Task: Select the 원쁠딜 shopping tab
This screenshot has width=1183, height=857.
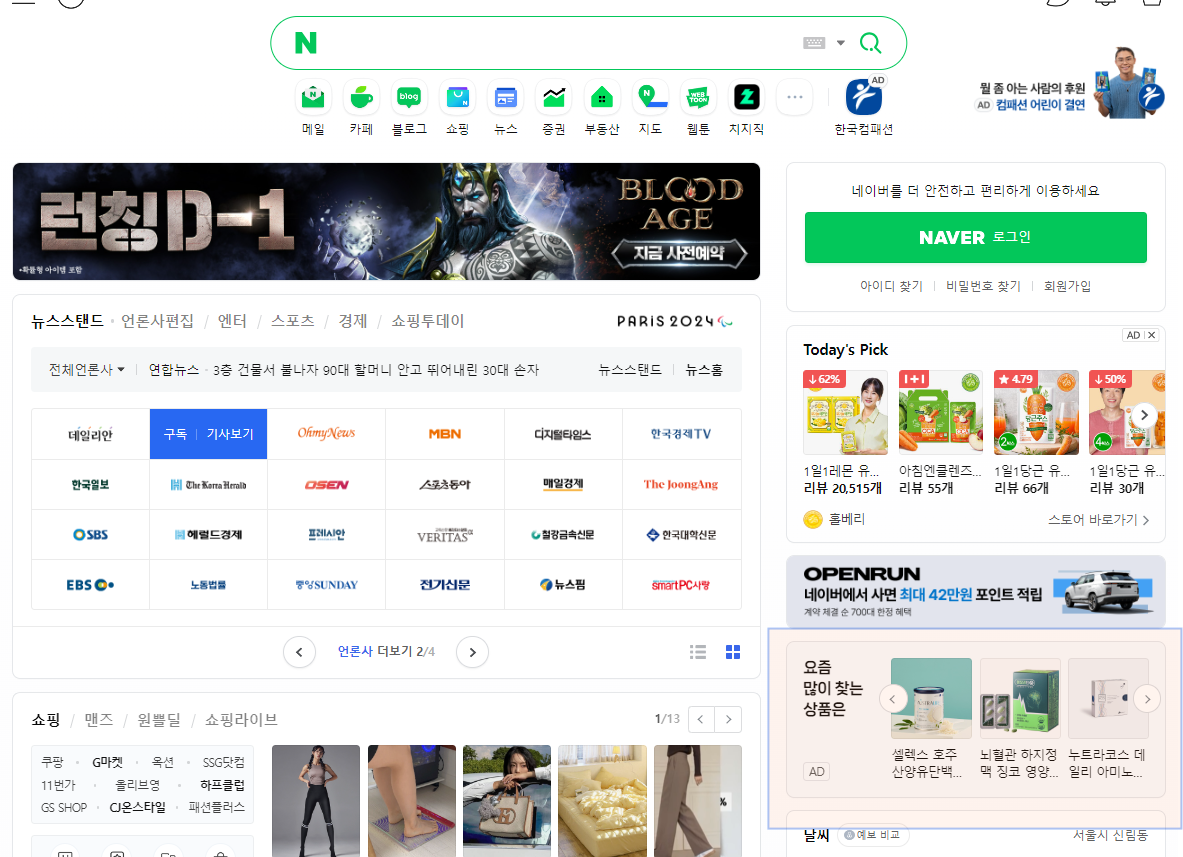Action: coord(159,720)
